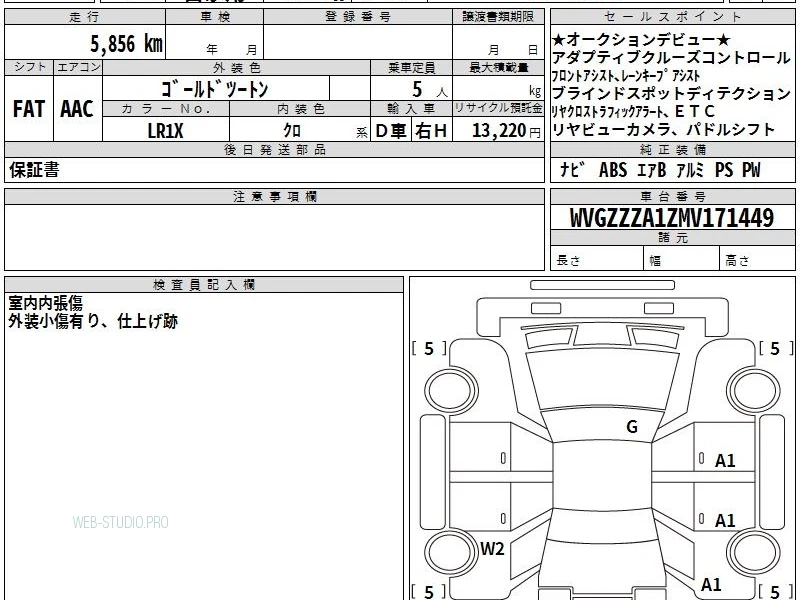Click the 車台番号 header
The width and height of the screenshot is (800, 600).
pyautogui.click(x=672, y=196)
